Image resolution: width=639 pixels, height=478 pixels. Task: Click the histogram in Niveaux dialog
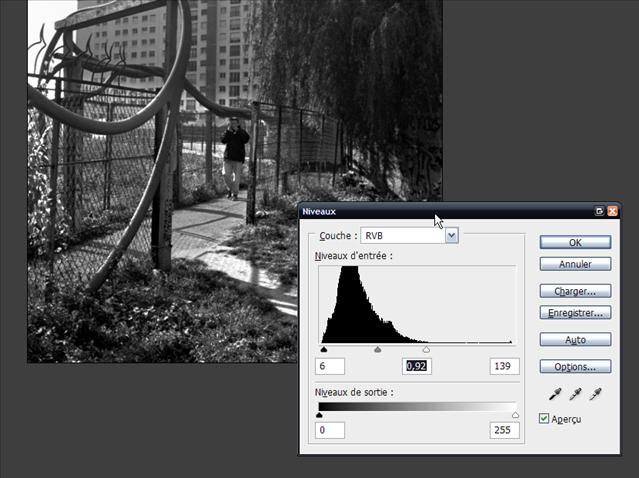tap(417, 305)
